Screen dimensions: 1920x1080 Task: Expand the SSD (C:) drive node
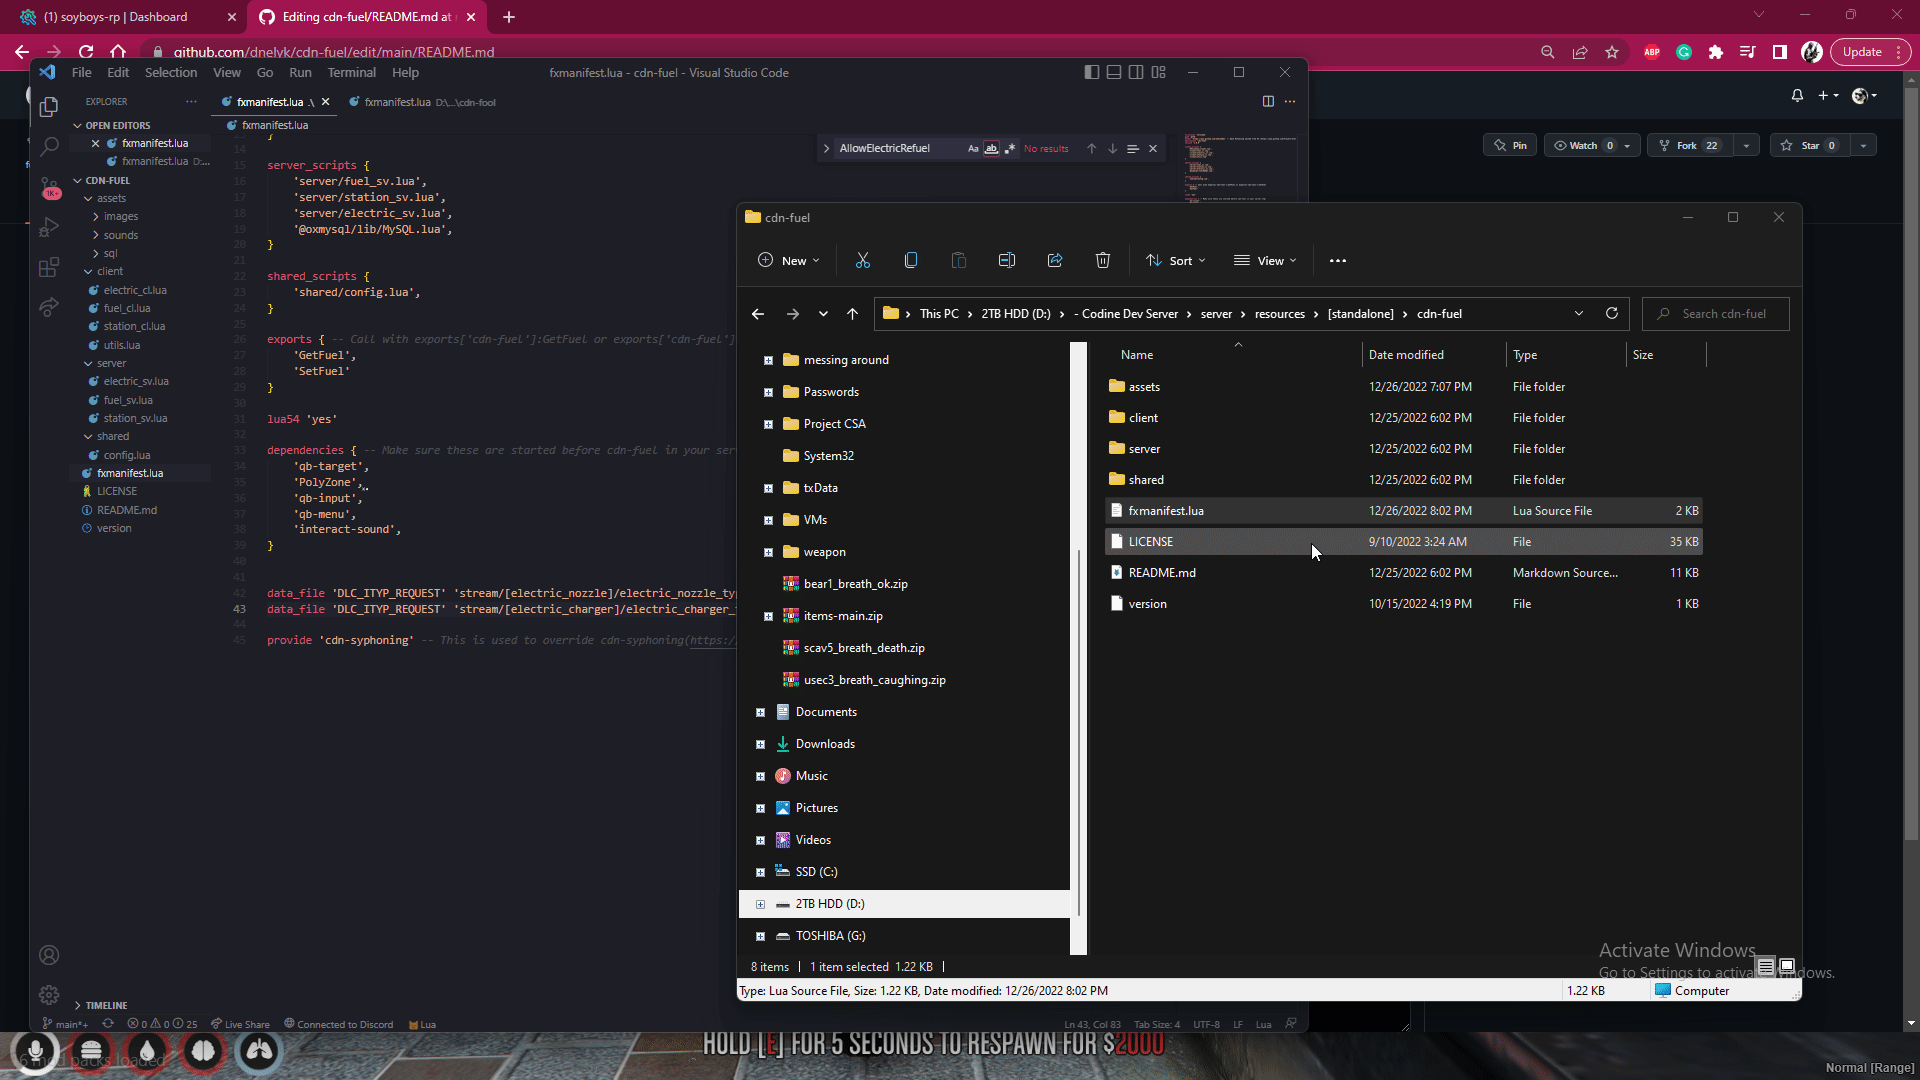(760, 872)
